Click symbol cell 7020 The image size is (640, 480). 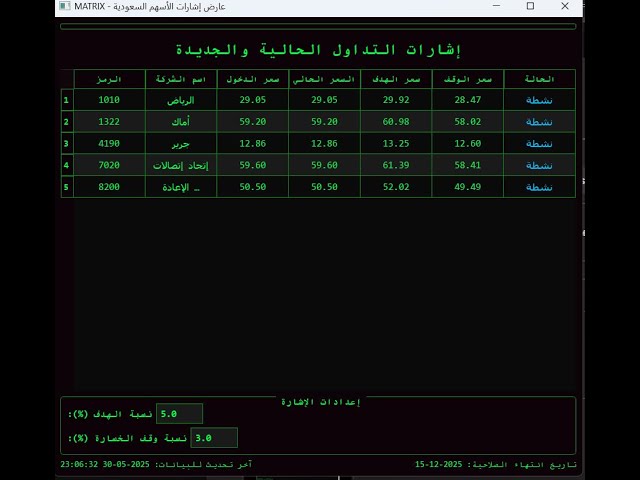109,165
